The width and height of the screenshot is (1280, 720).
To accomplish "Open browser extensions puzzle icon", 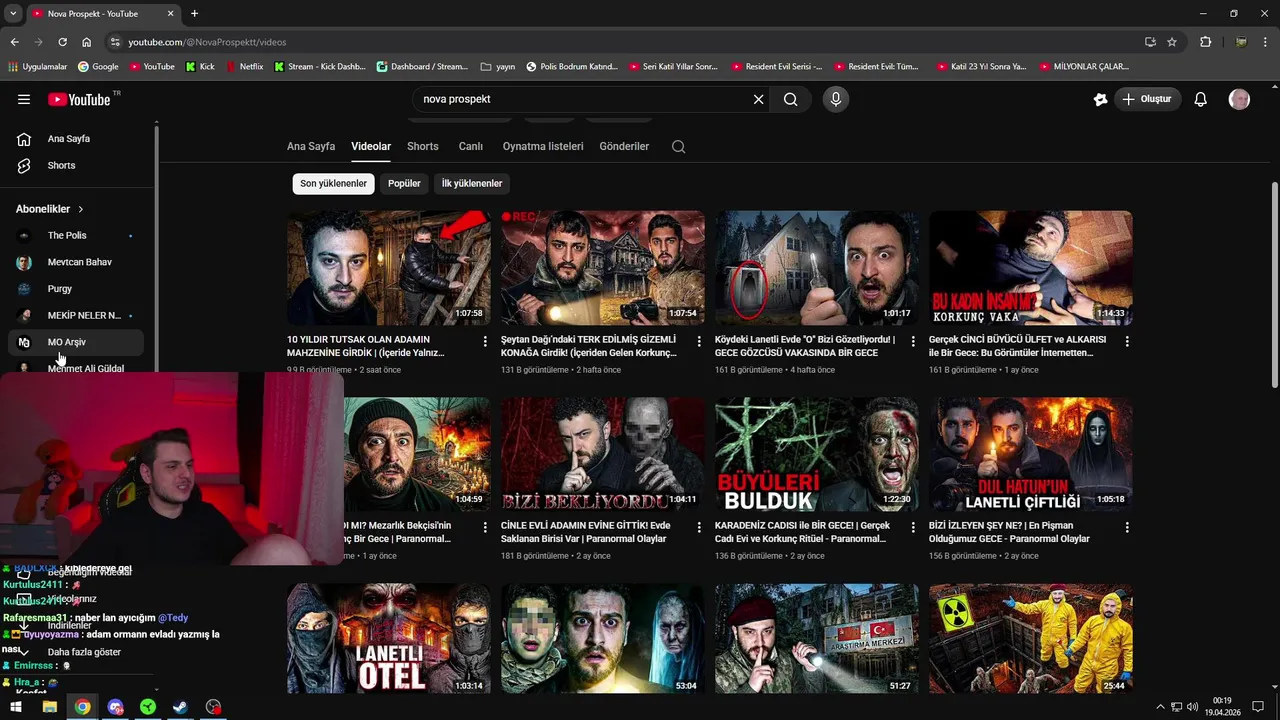I will pyautogui.click(x=1205, y=42).
